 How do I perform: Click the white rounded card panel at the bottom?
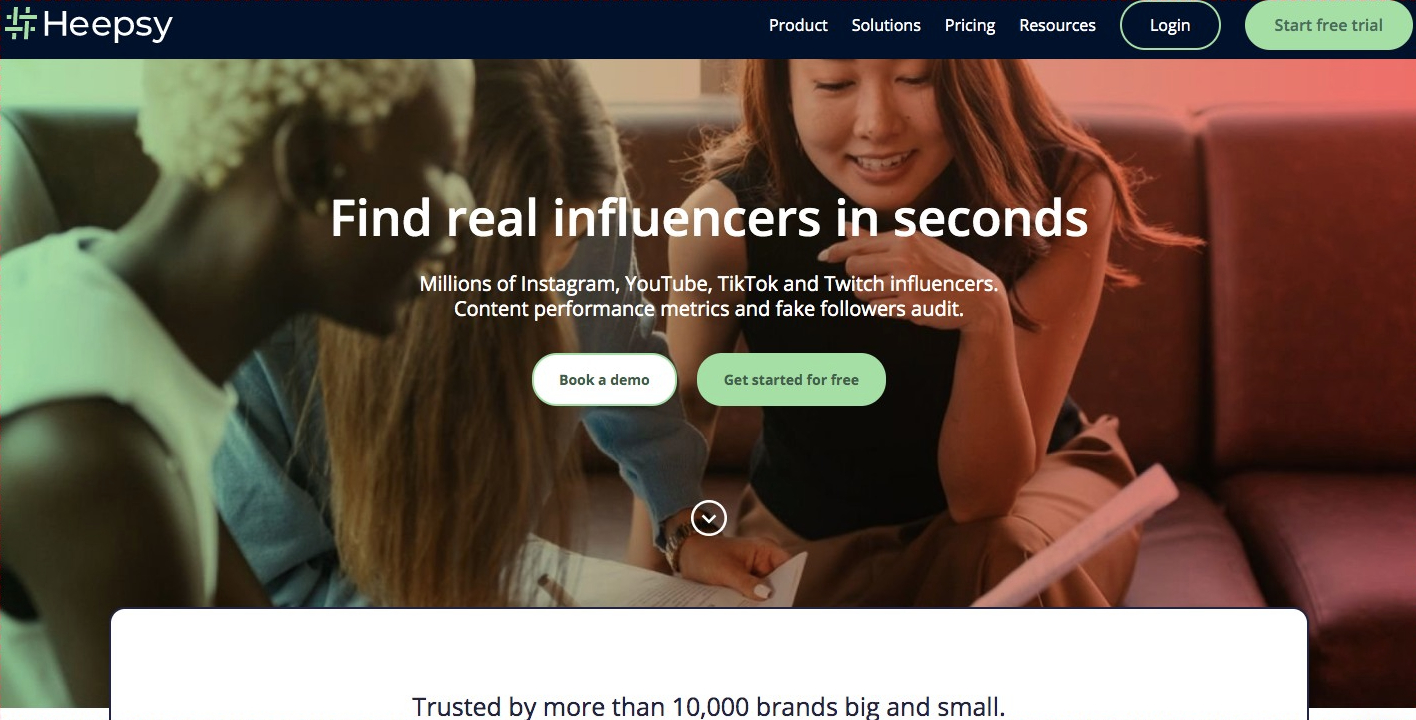709,664
